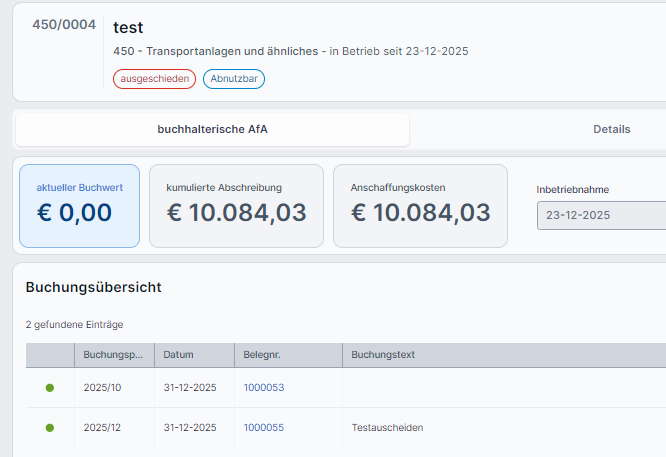The width and height of the screenshot is (666, 457).
Task: Select the kumulierte Abschreibung card
Action: [236, 205]
